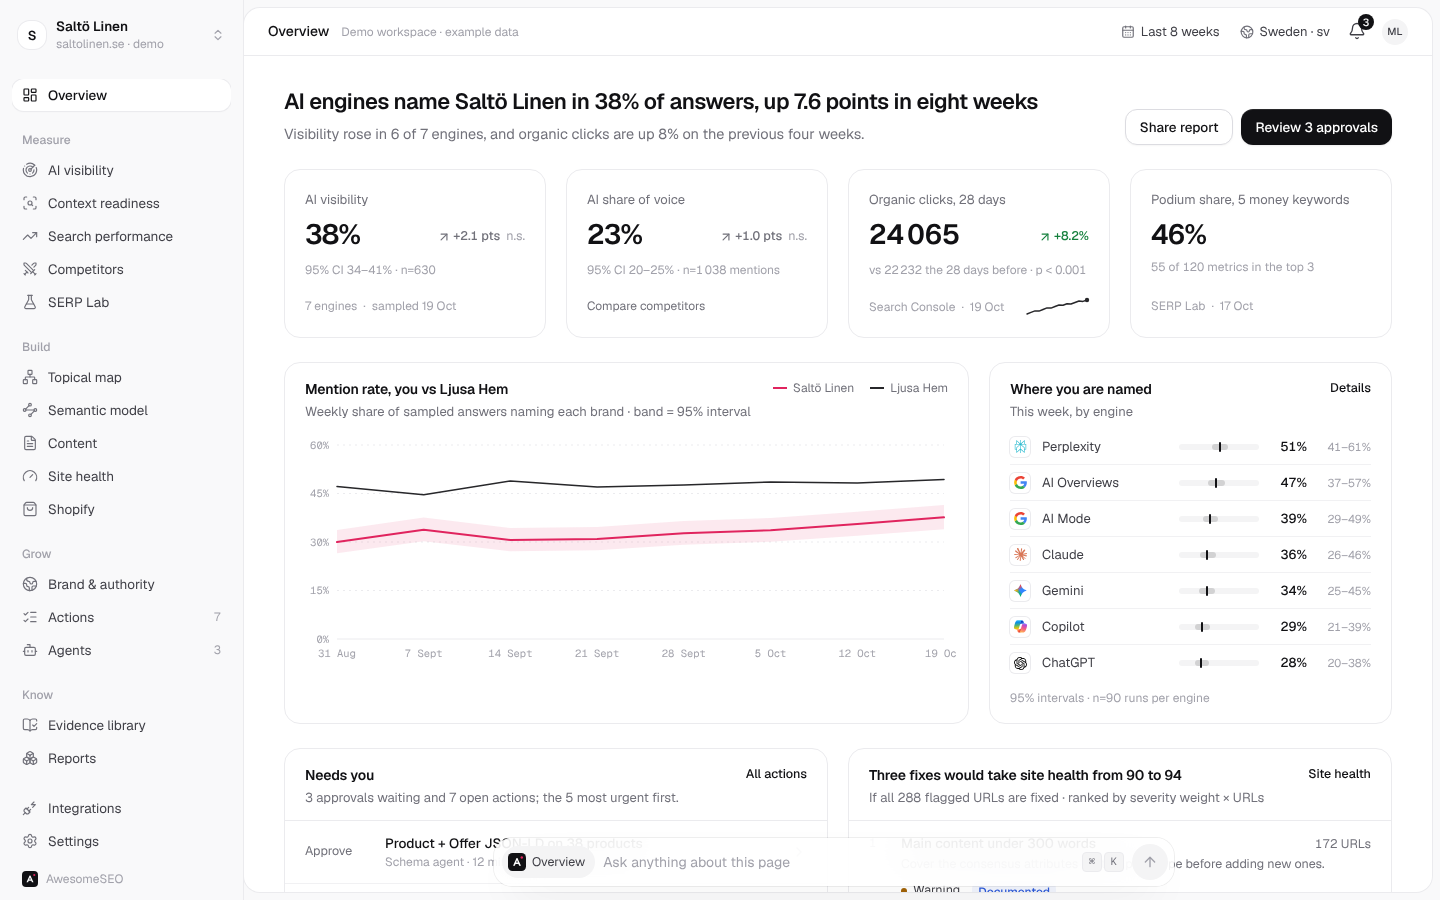
Task: Go to Search performance page
Action: click(x=121, y=236)
